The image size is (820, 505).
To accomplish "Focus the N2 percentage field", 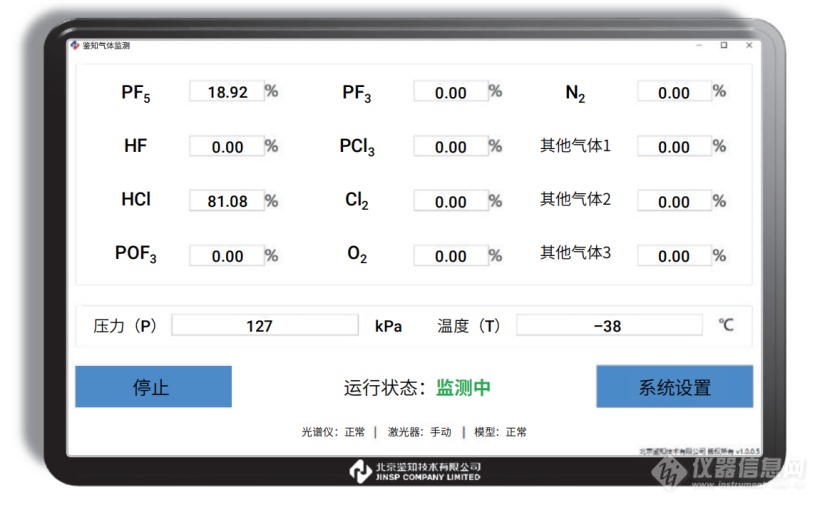I will tap(673, 93).
